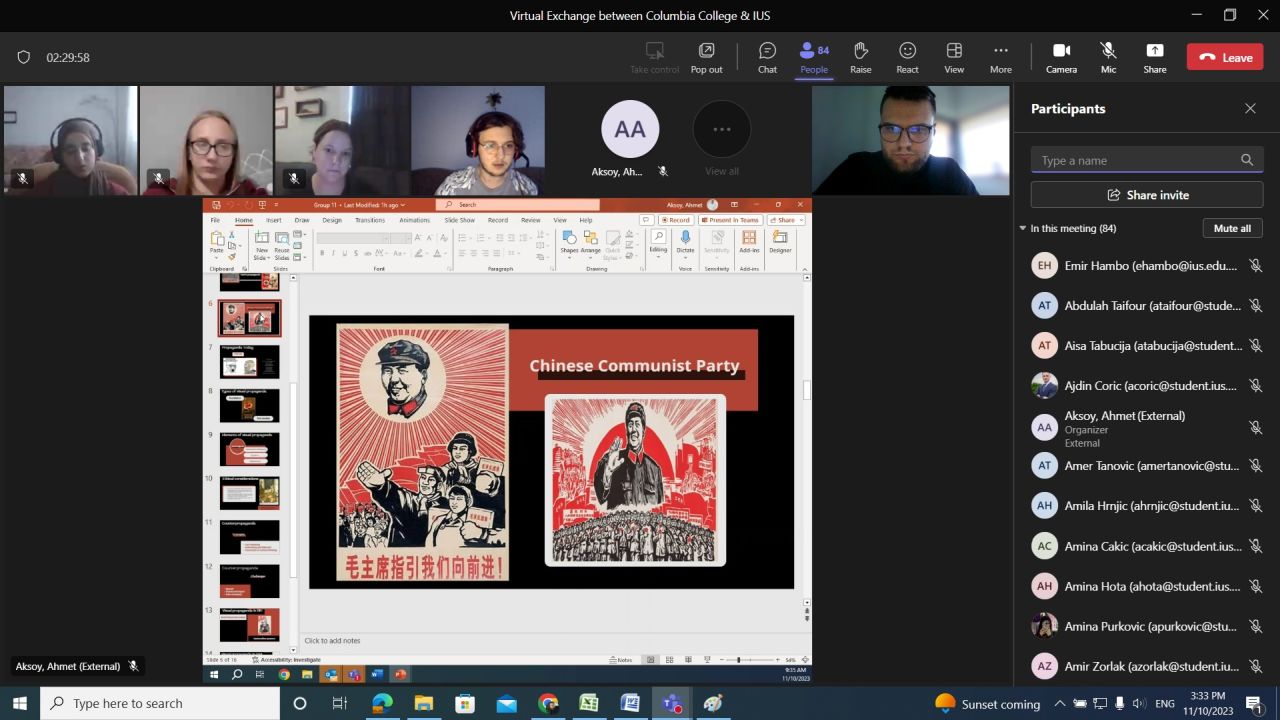
Task: Show hidden icons in system tray
Action: [1059, 704]
